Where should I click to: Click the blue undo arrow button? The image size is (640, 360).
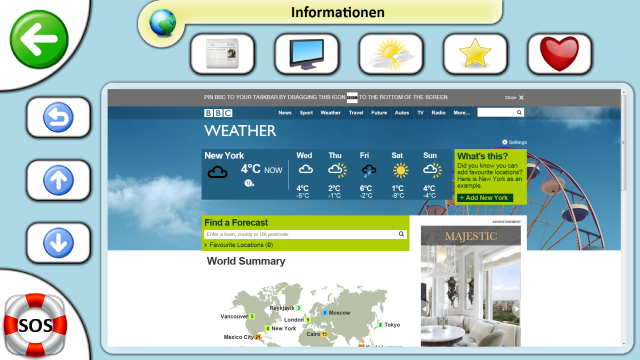pyautogui.click(x=58, y=117)
